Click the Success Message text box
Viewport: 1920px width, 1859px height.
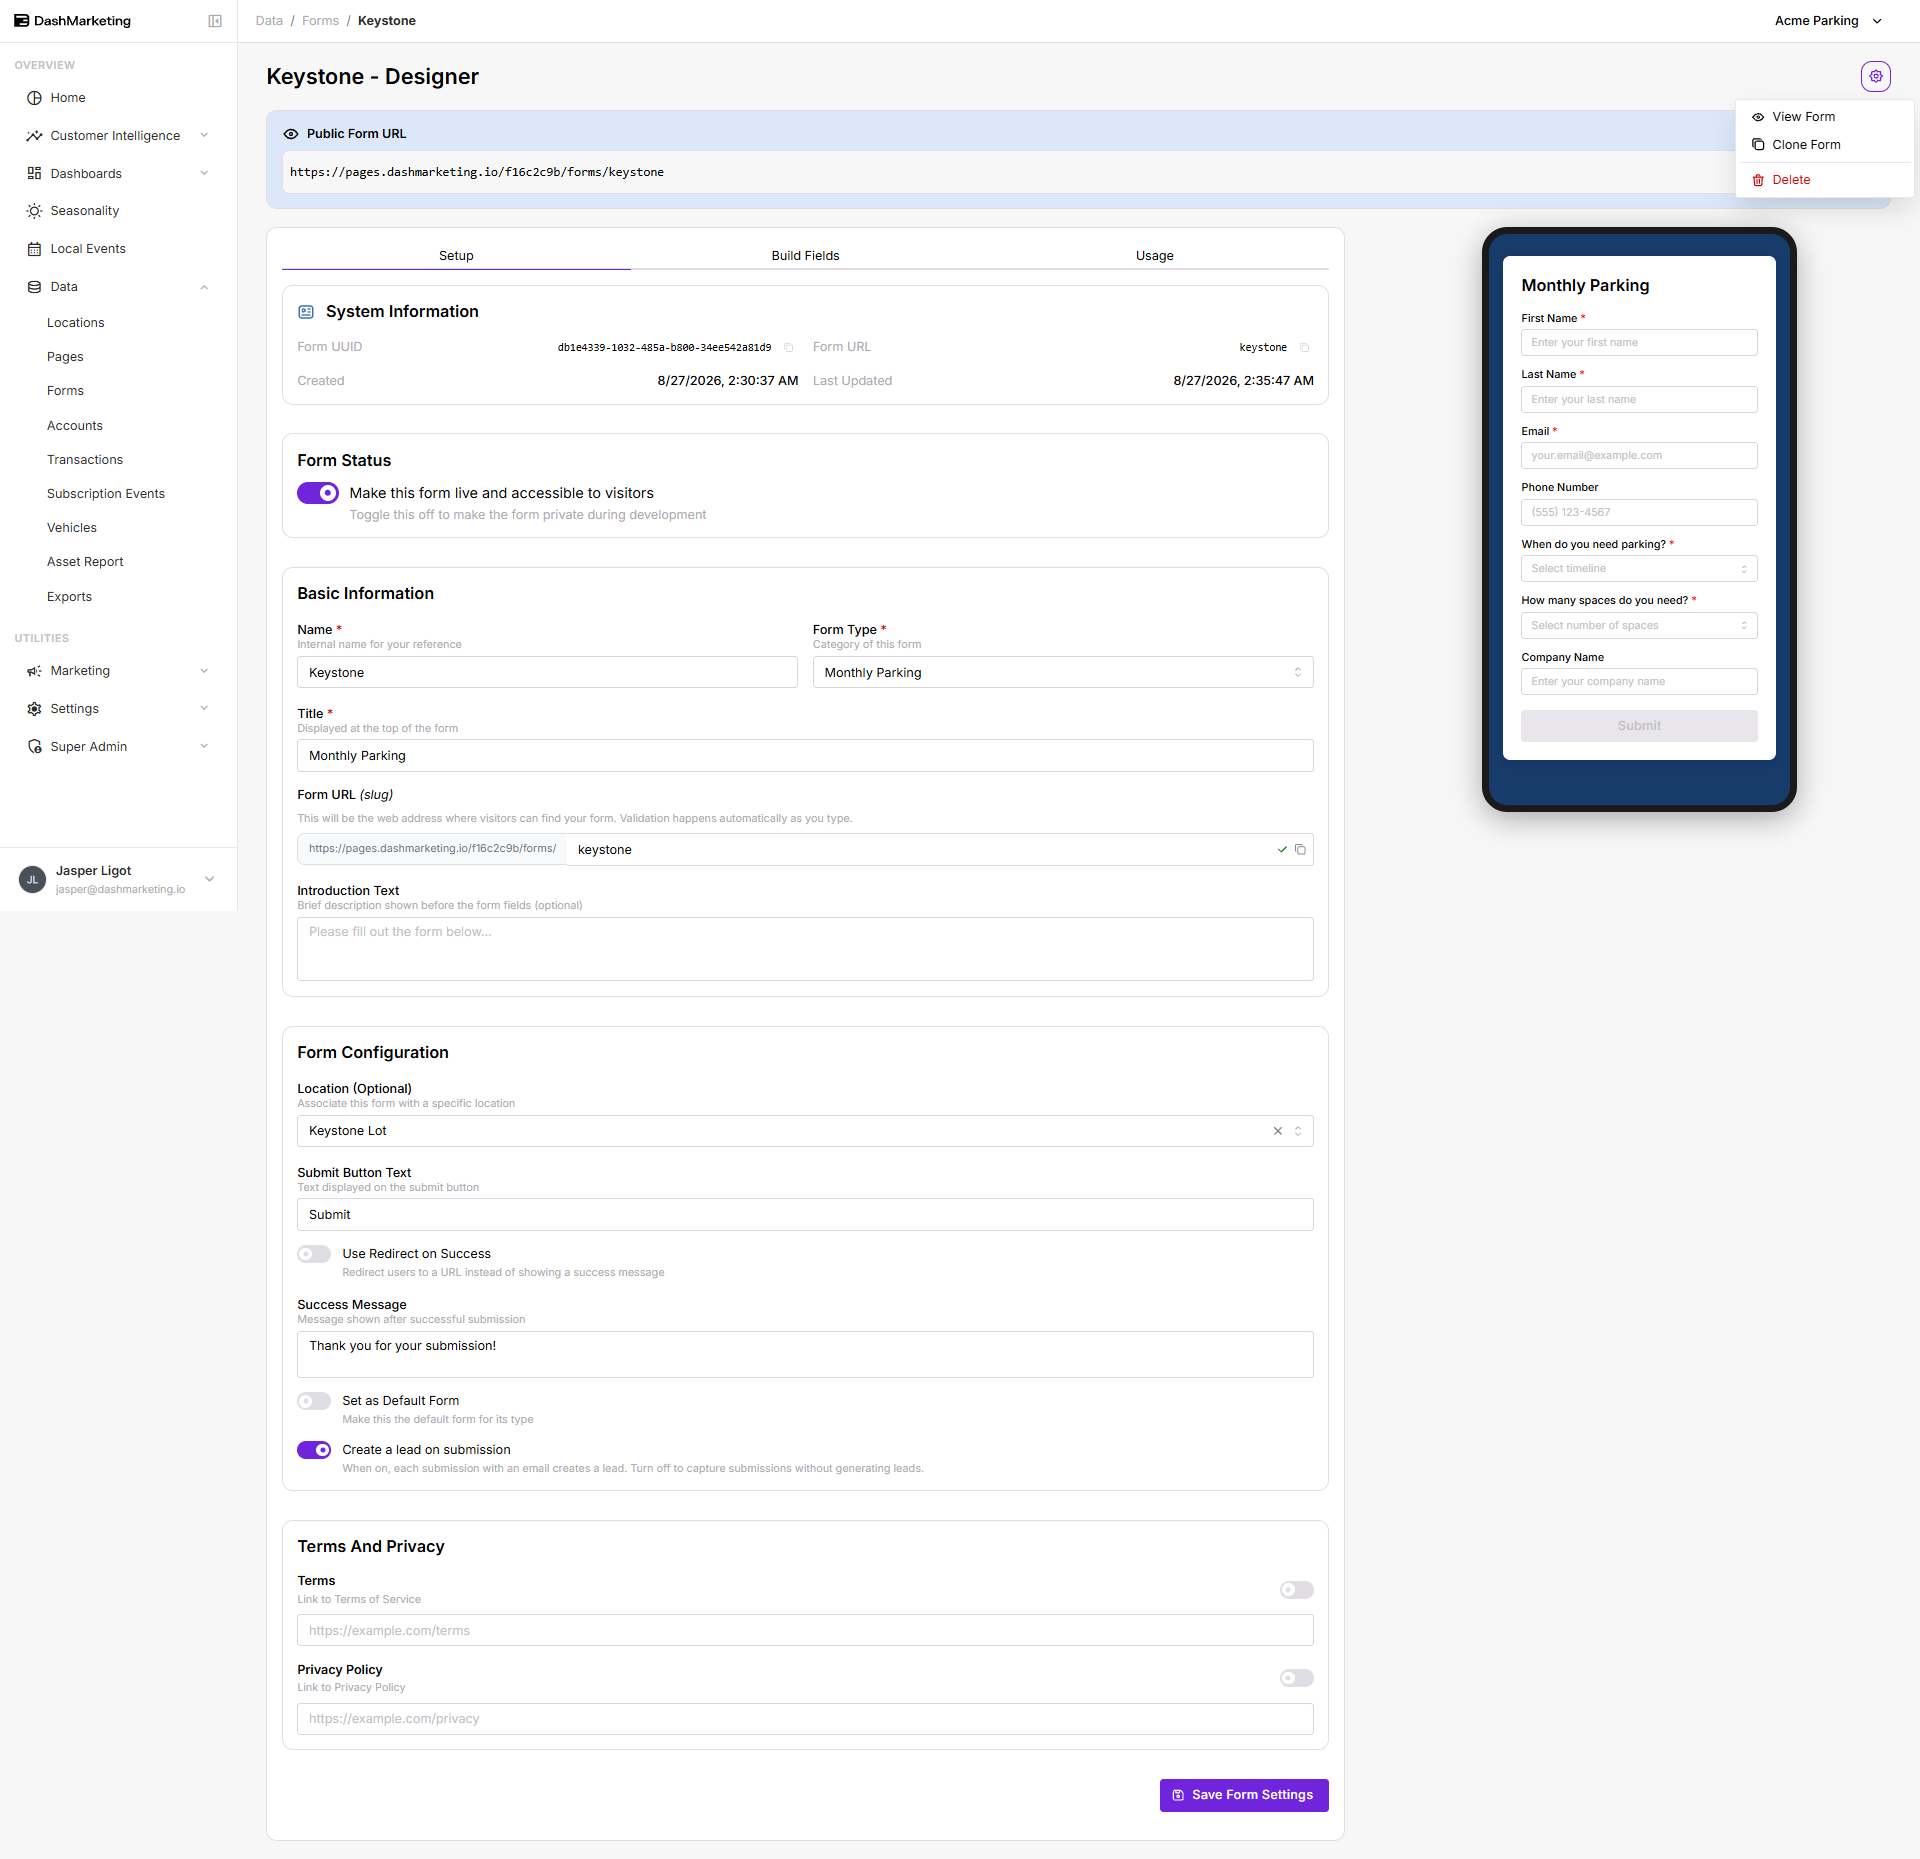click(x=805, y=1354)
